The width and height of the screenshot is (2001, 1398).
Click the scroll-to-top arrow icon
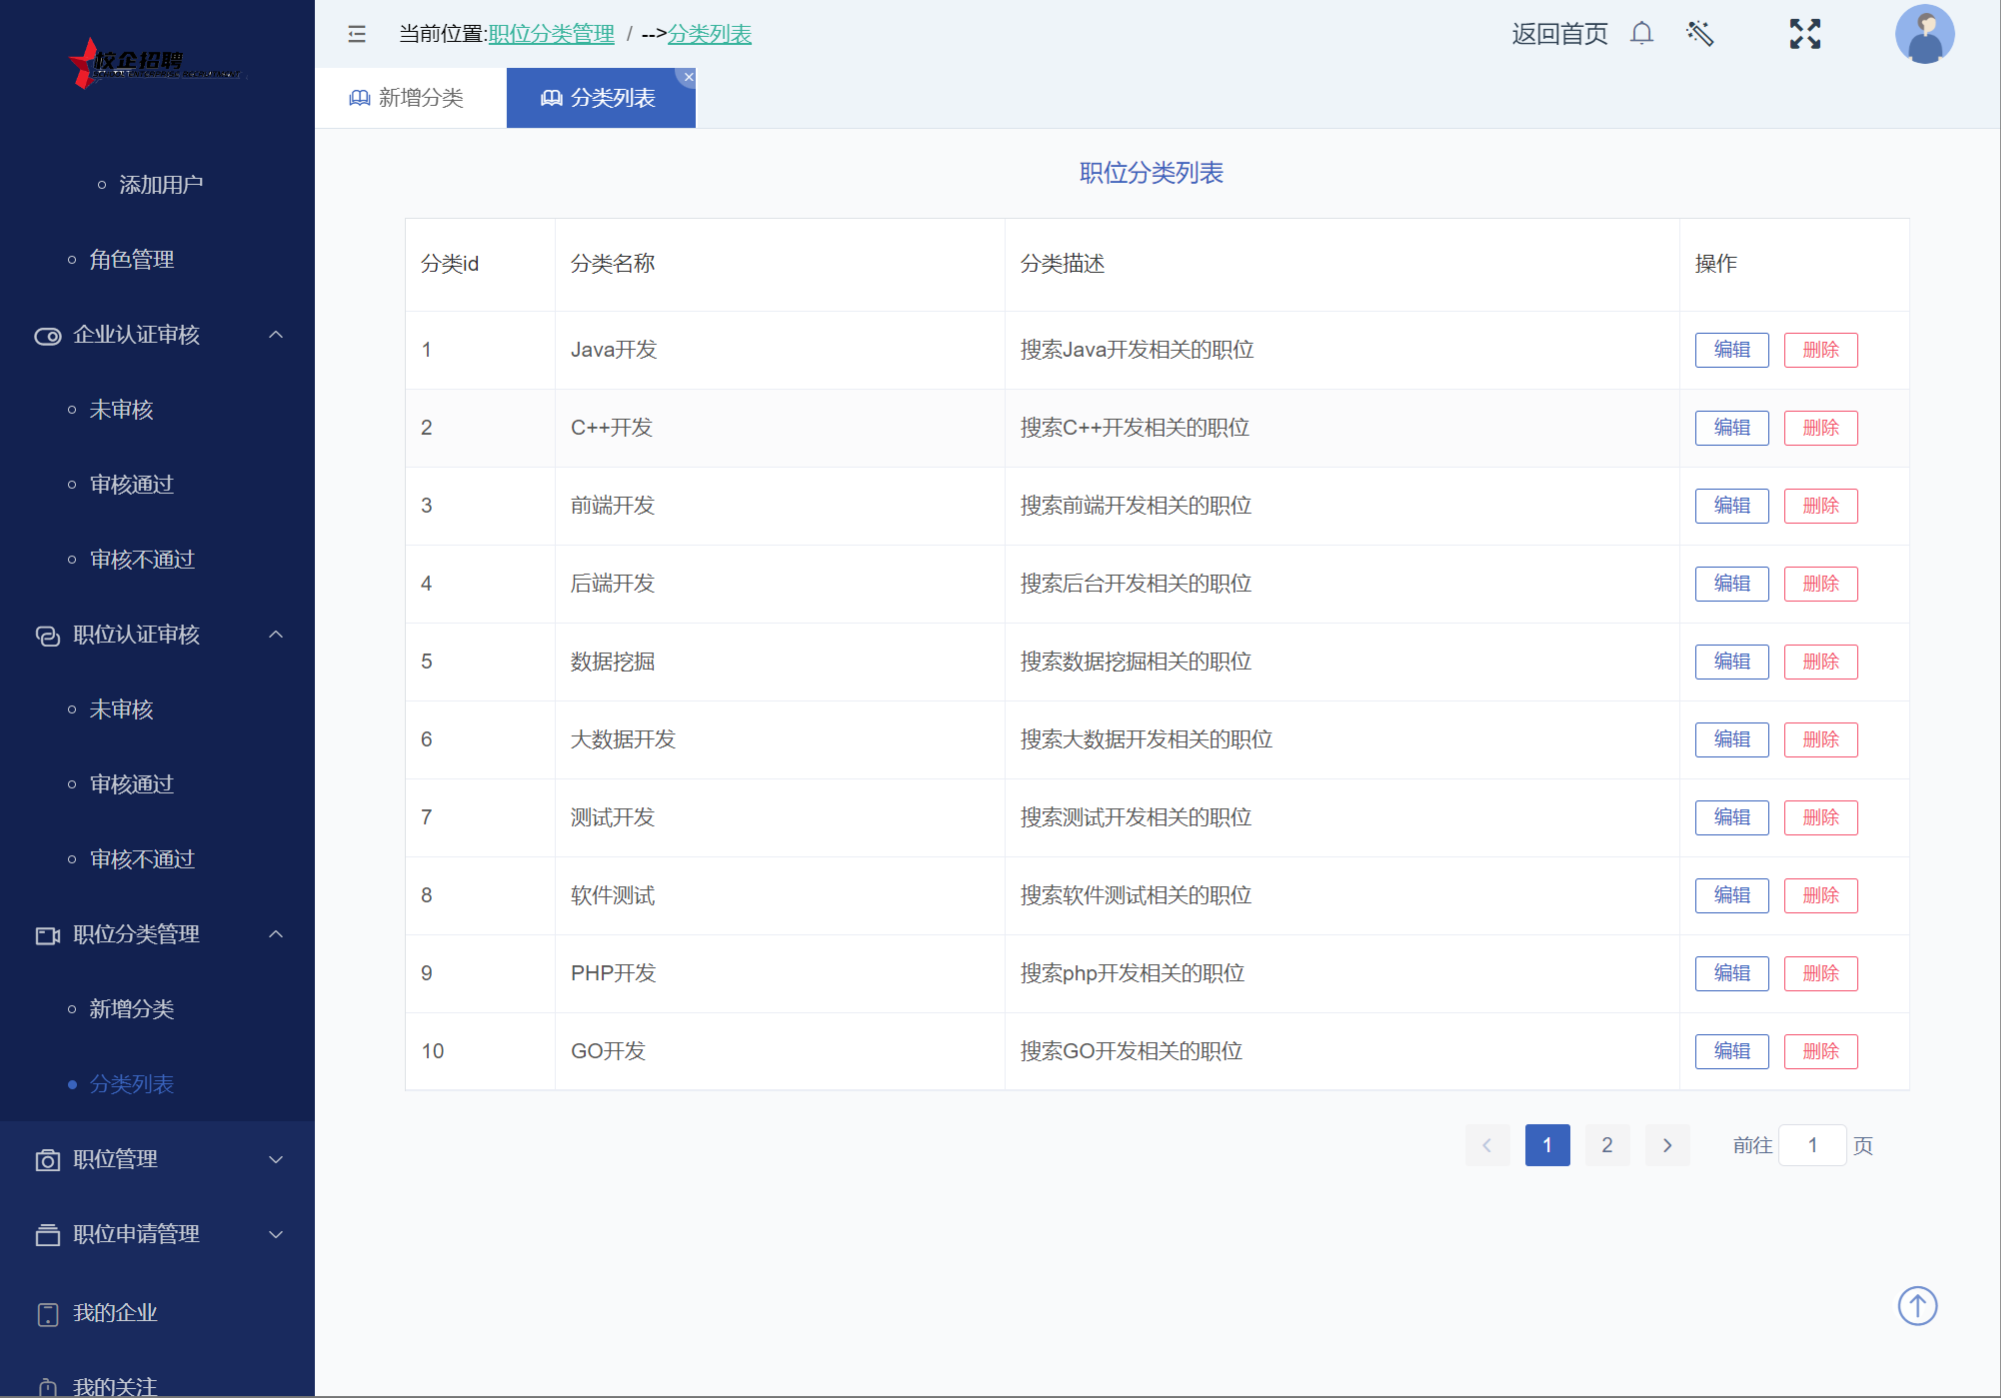pyautogui.click(x=1917, y=1305)
